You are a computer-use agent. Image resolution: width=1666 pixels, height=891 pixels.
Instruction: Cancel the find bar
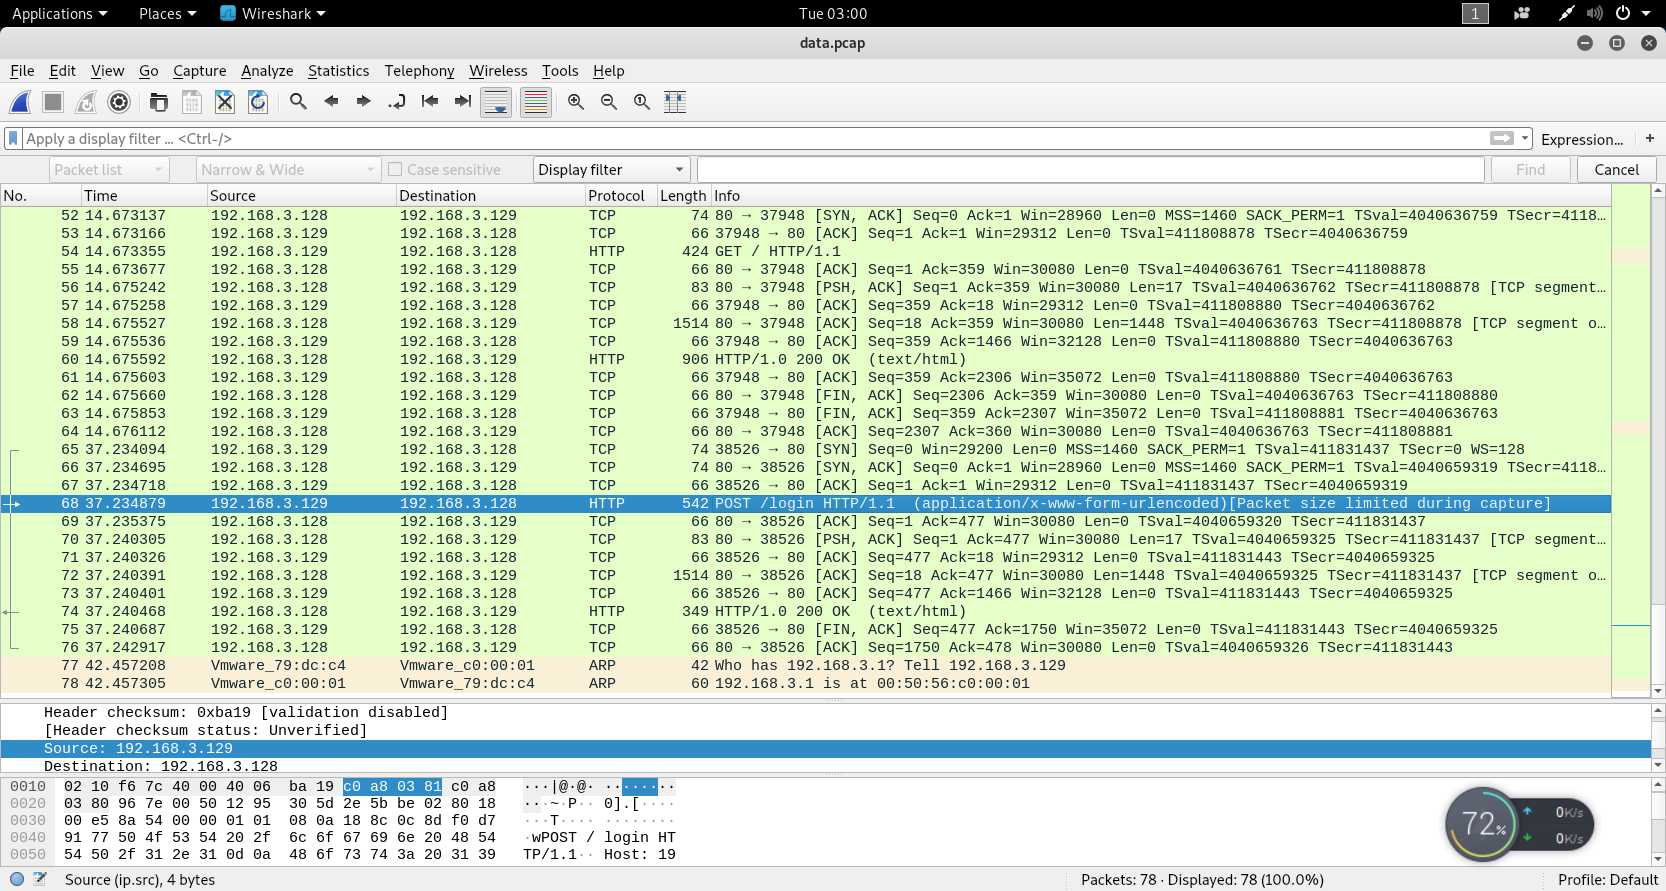click(1616, 170)
